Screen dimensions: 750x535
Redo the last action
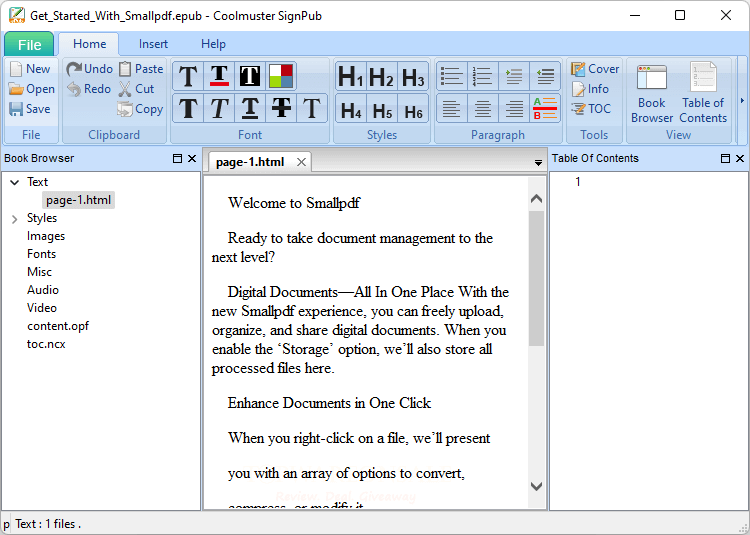[89, 89]
